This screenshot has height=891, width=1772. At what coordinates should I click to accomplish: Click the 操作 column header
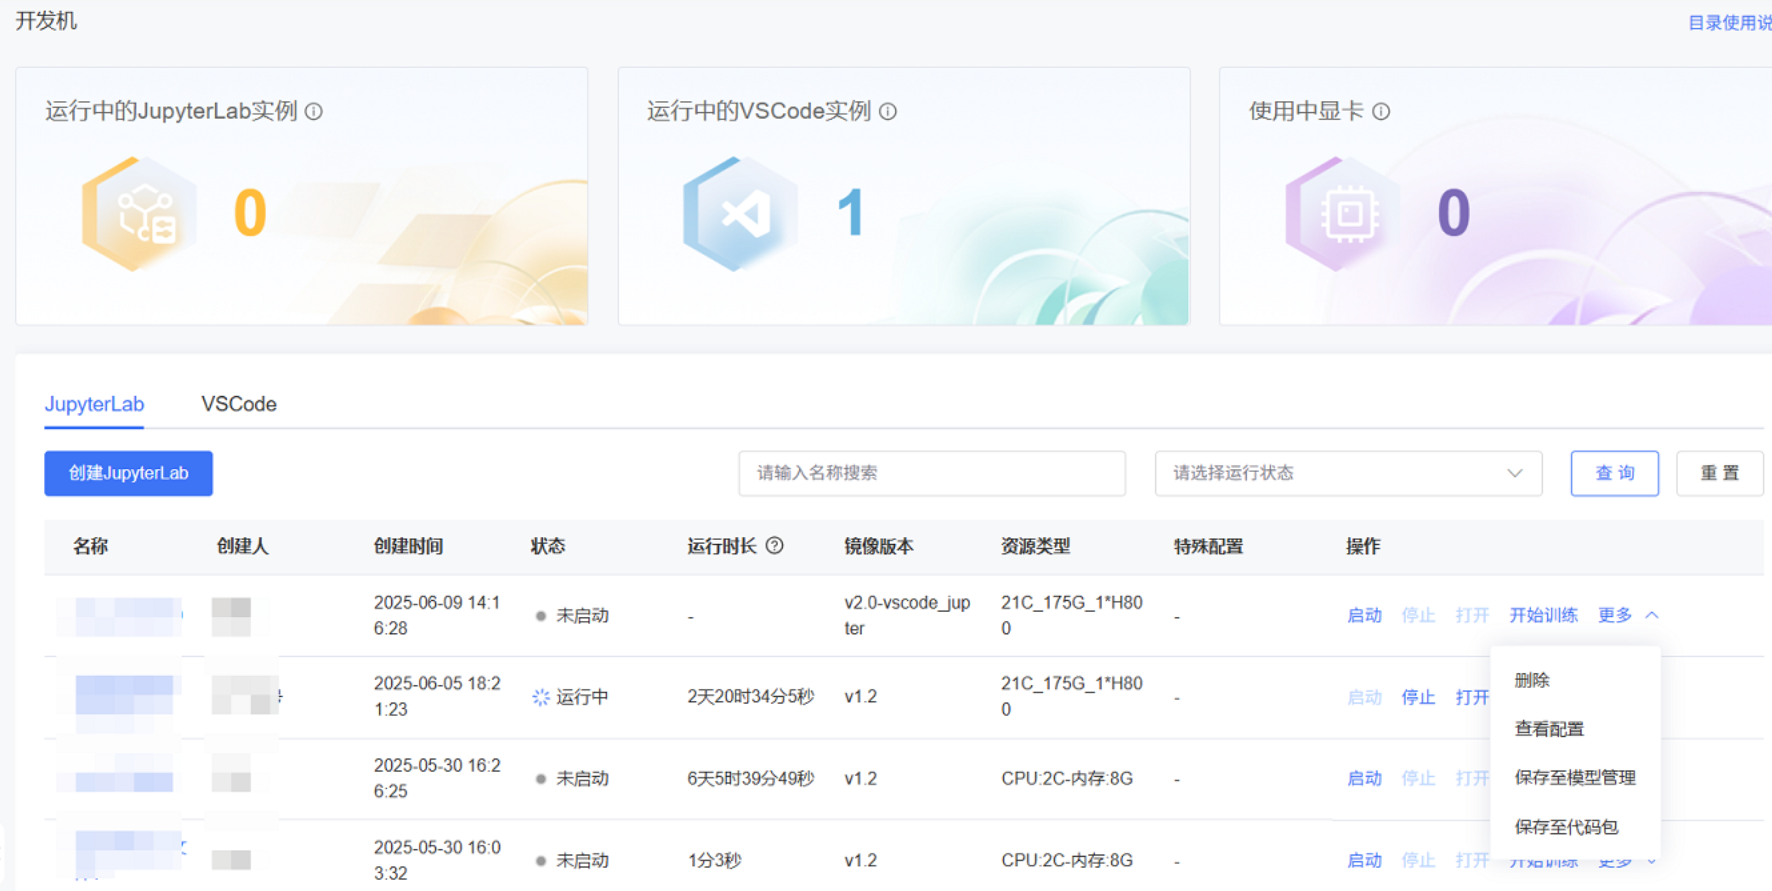point(1363,546)
